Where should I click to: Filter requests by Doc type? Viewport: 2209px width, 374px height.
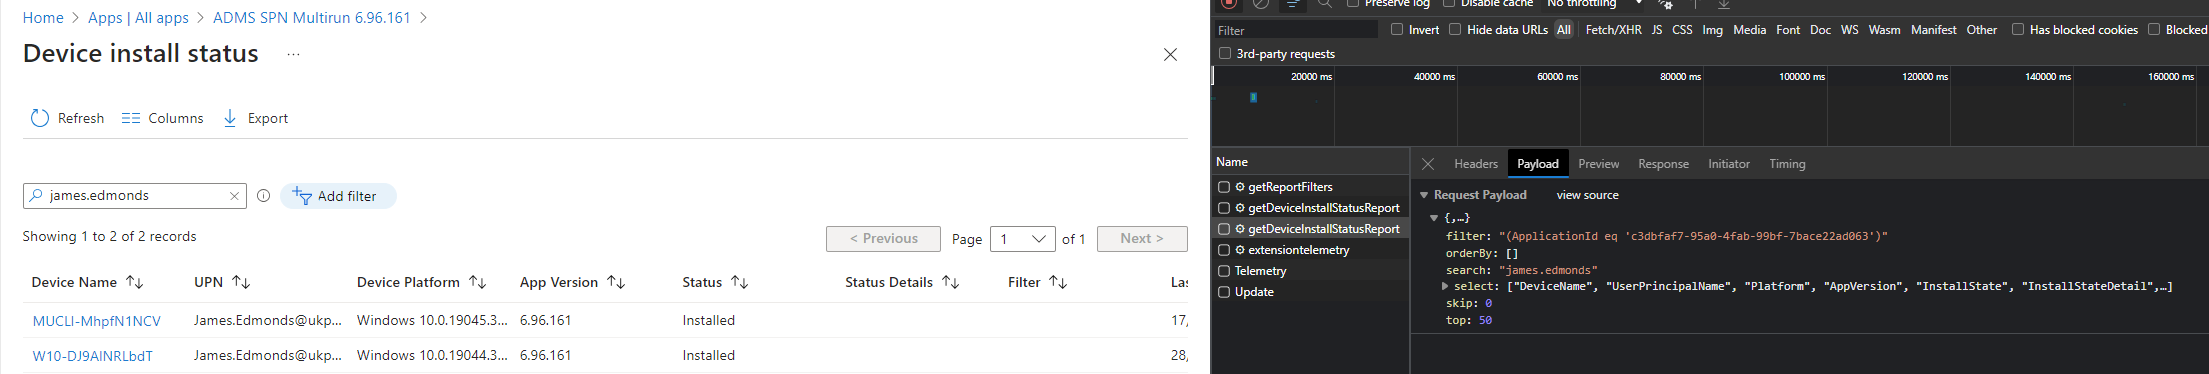(x=1820, y=30)
